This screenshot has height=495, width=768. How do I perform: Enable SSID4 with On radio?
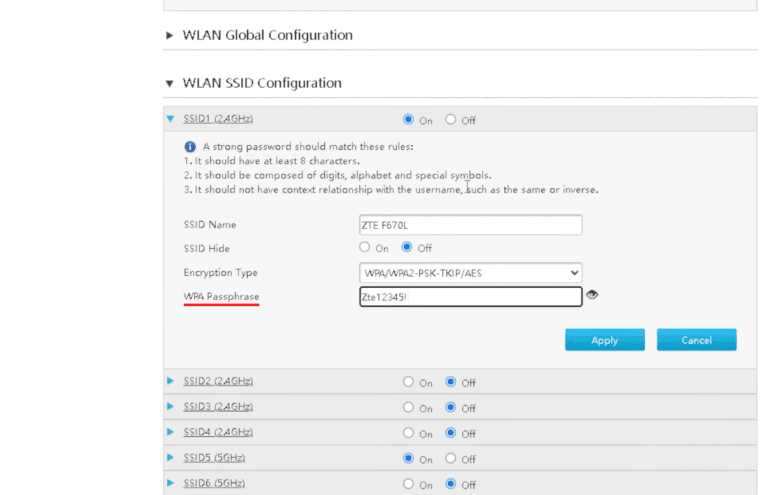pos(408,433)
